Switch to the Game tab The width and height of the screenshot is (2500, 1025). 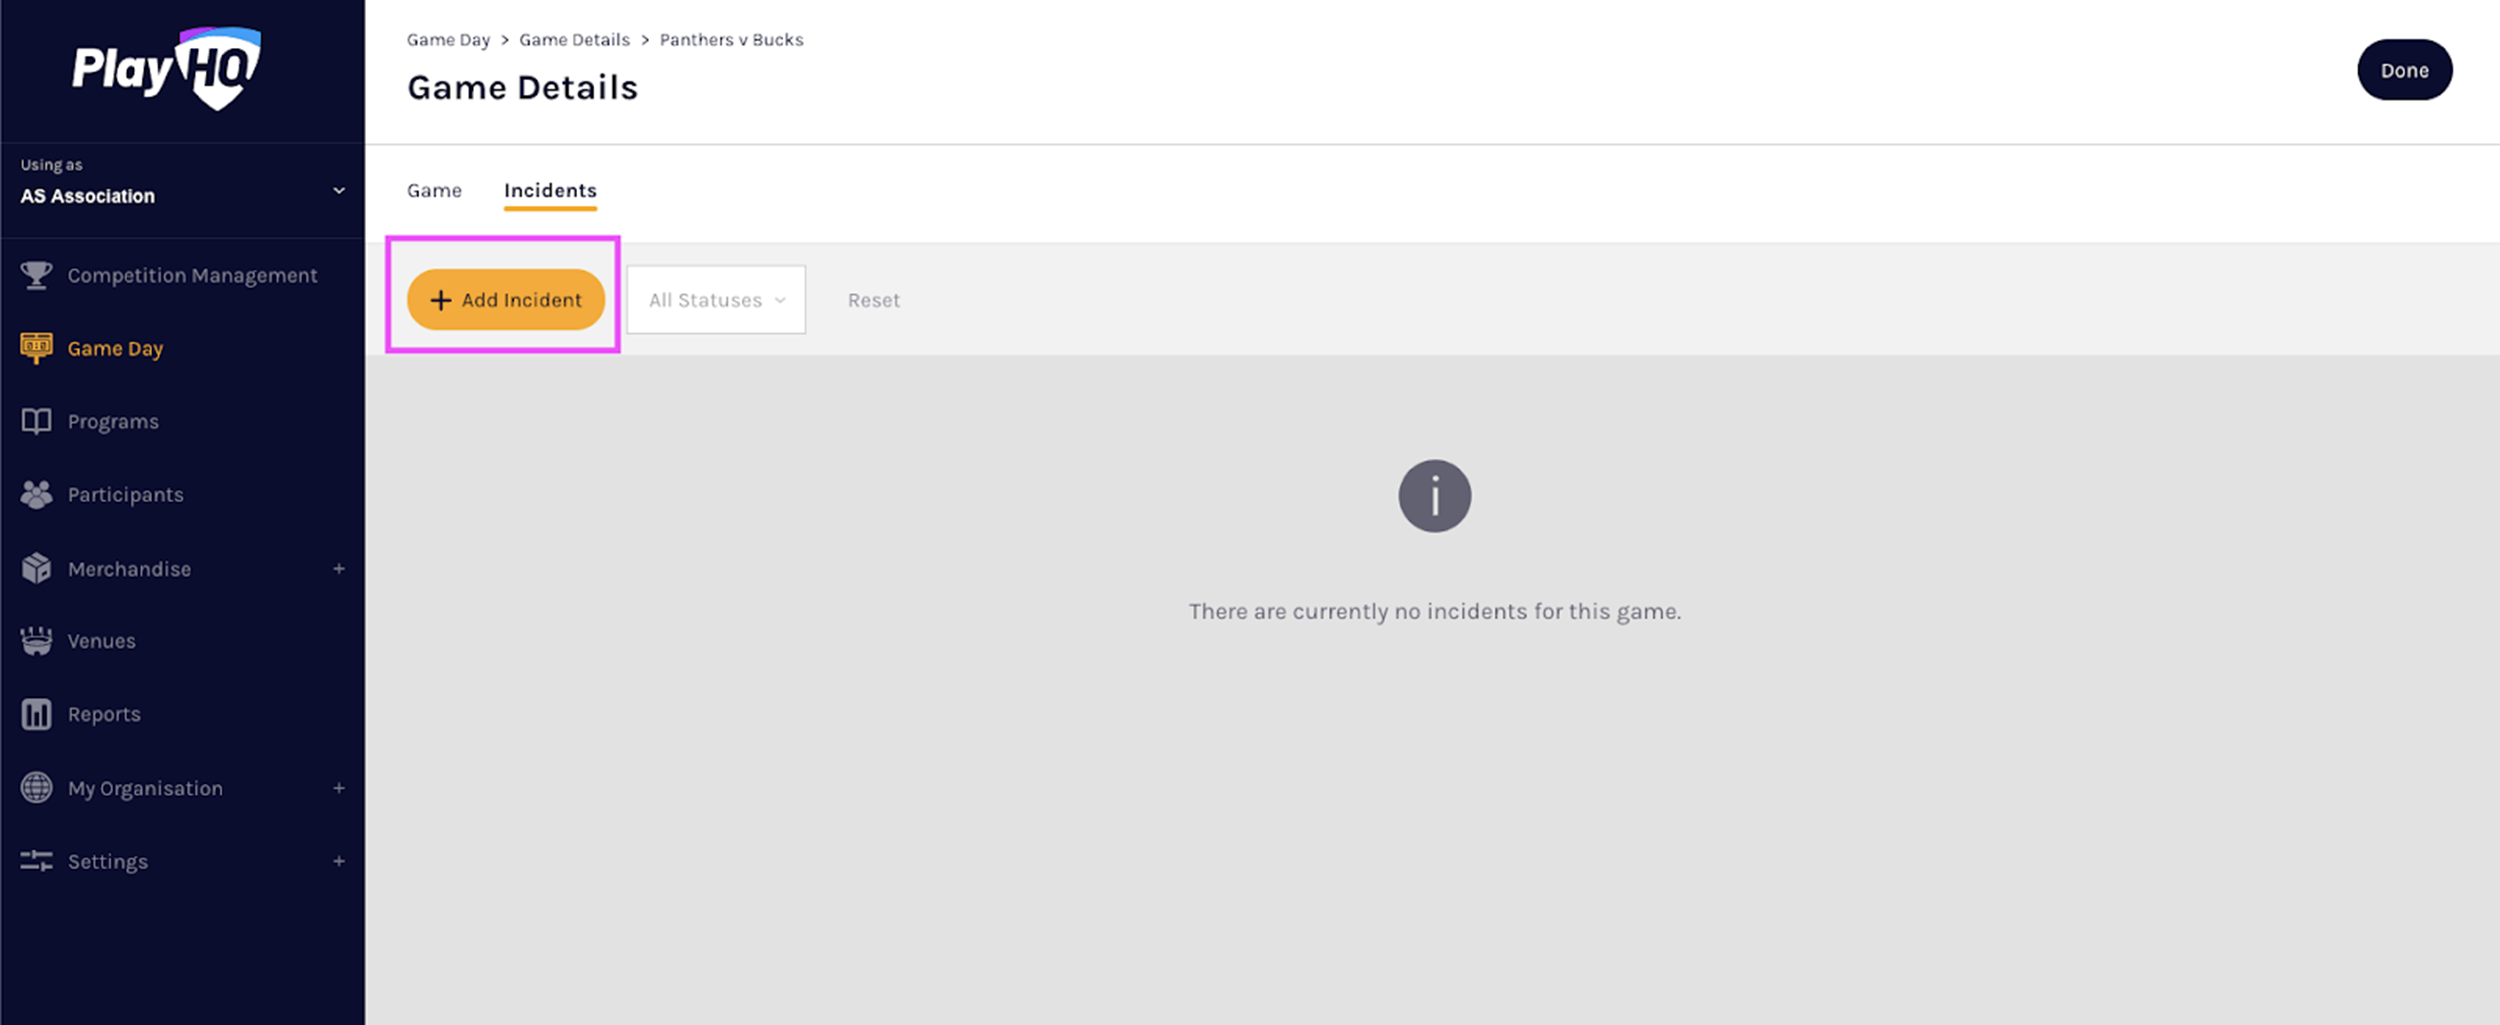434,190
